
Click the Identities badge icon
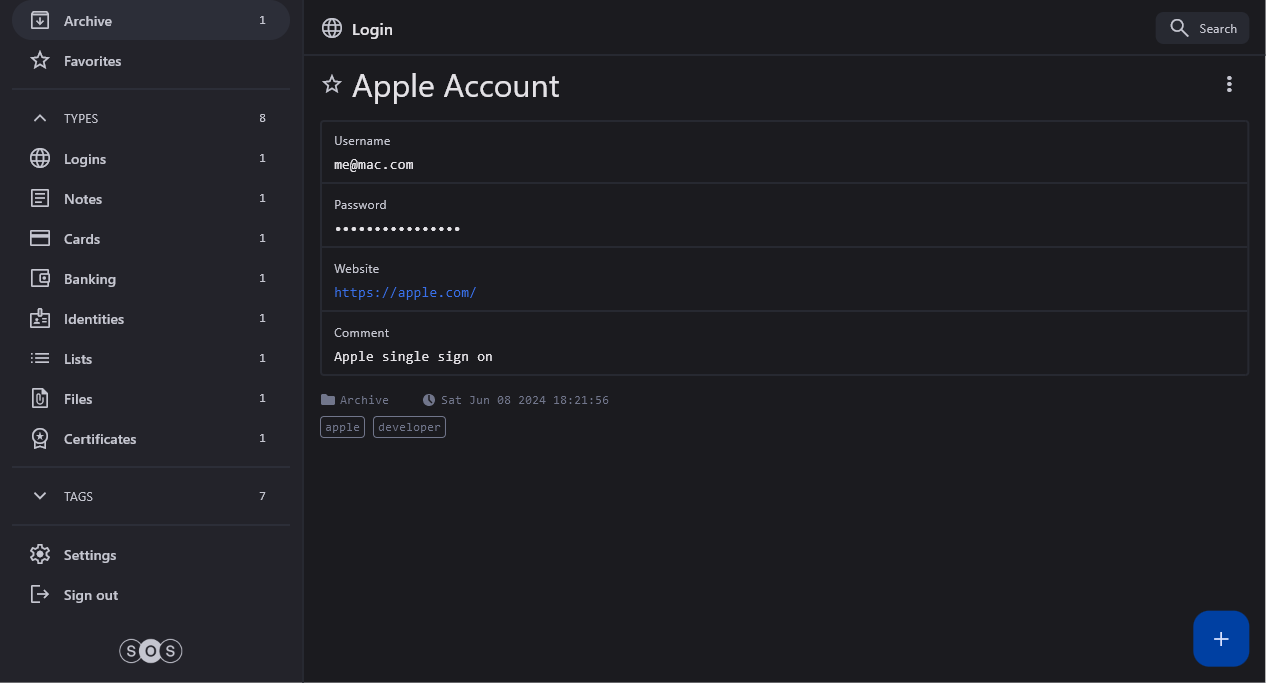click(40, 319)
